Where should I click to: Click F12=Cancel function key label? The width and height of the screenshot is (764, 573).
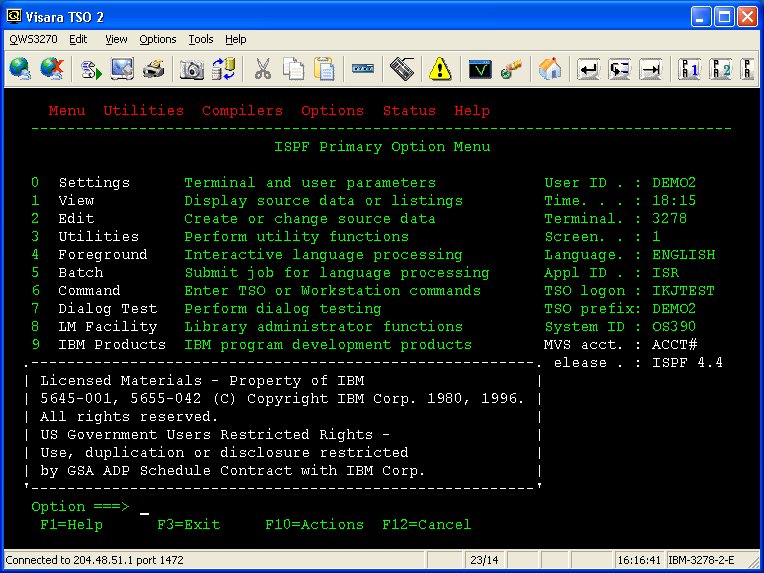click(x=427, y=525)
